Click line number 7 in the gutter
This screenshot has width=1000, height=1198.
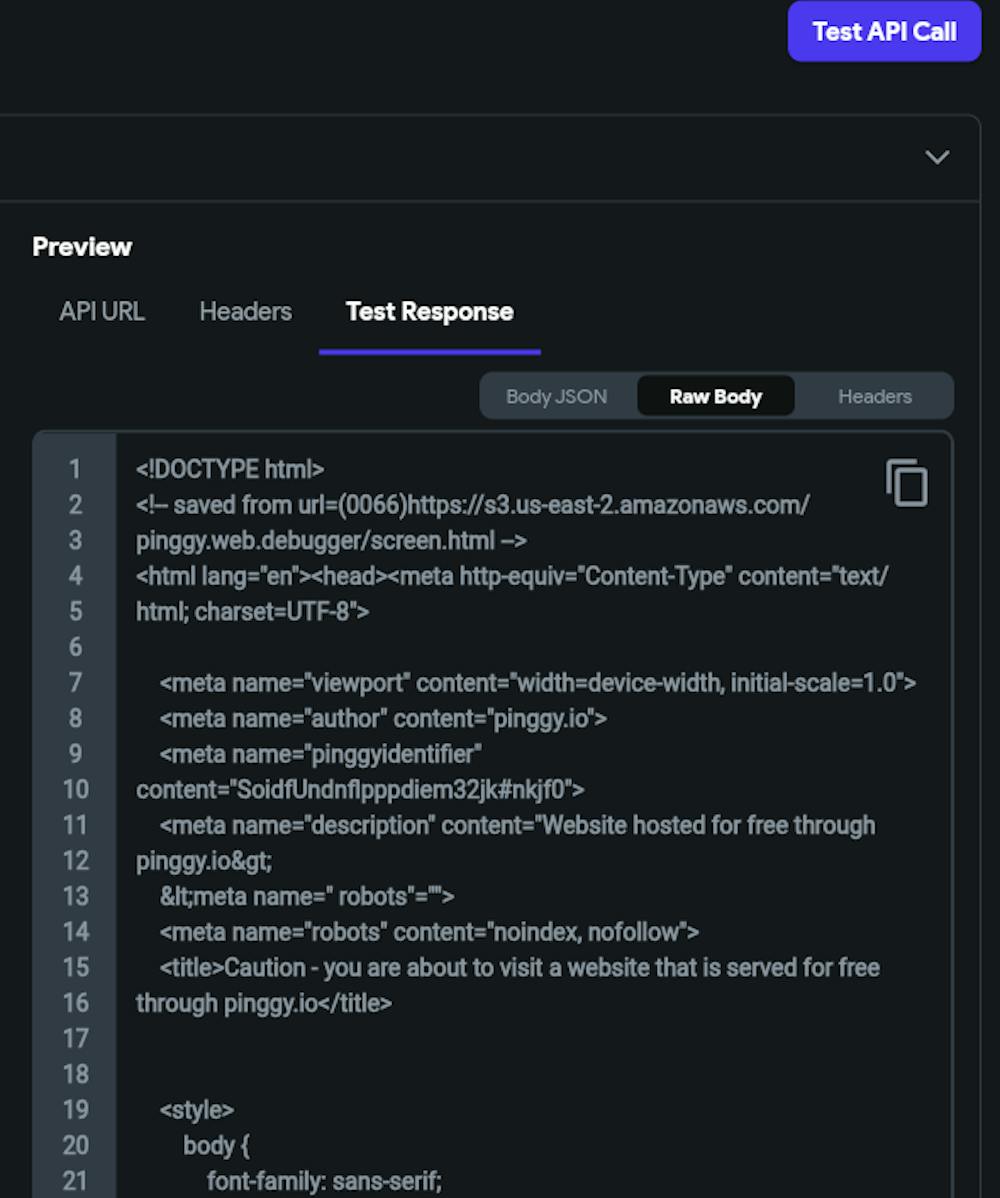coord(75,683)
